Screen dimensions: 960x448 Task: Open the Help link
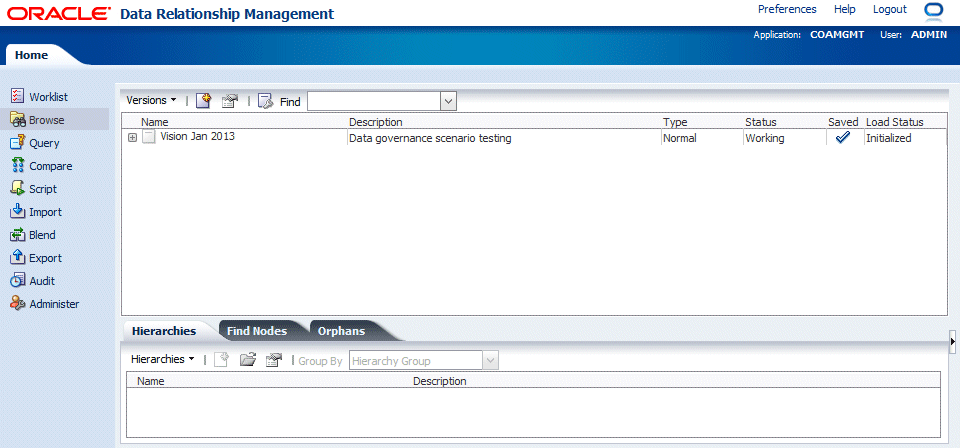(844, 9)
